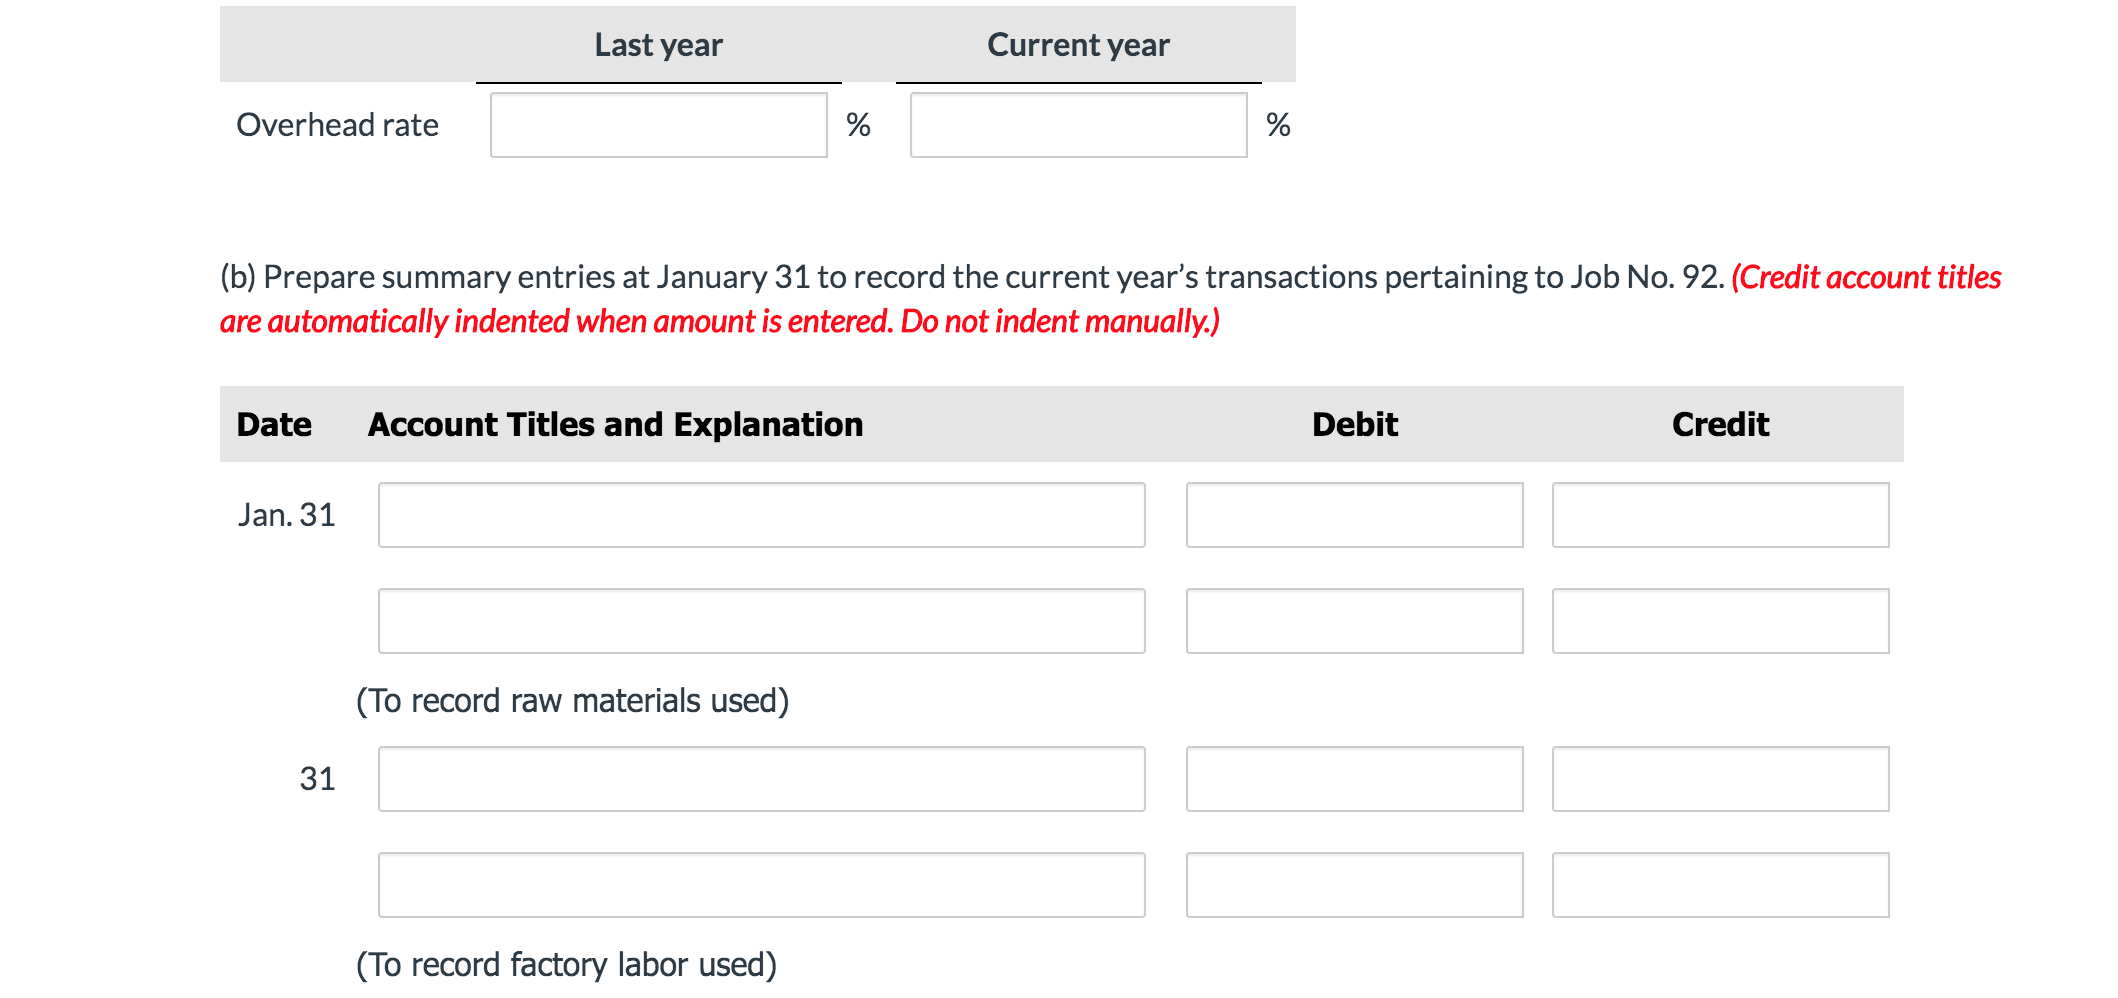Click the Last year column heading
The image size is (2118, 998).
click(658, 44)
